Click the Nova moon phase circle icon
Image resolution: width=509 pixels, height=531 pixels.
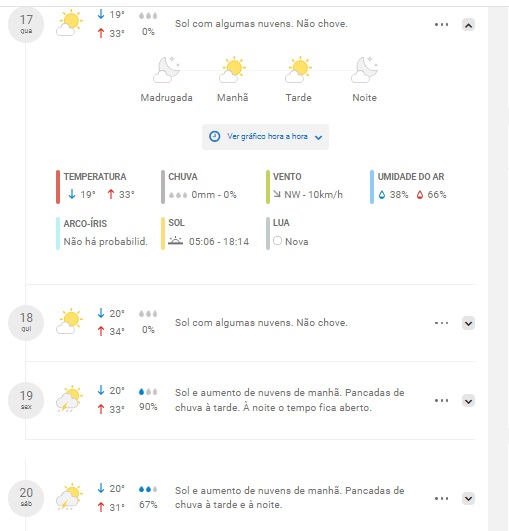click(x=277, y=241)
